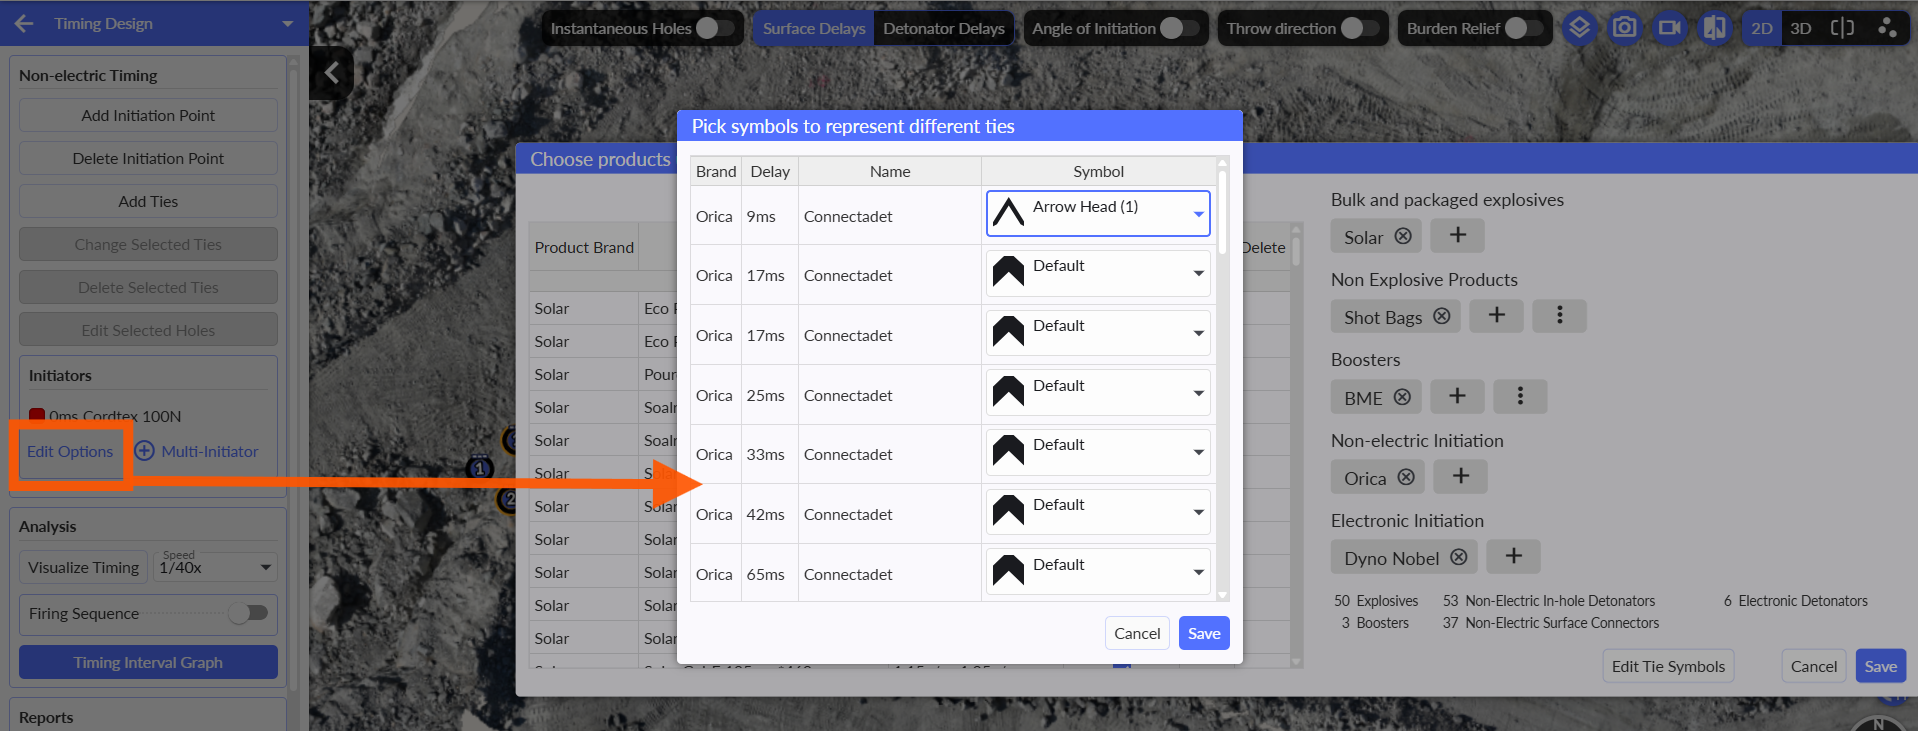The image size is (1918, 731).
Task: Enable the Burden Relief toggle
Action: pos(1523,28)
